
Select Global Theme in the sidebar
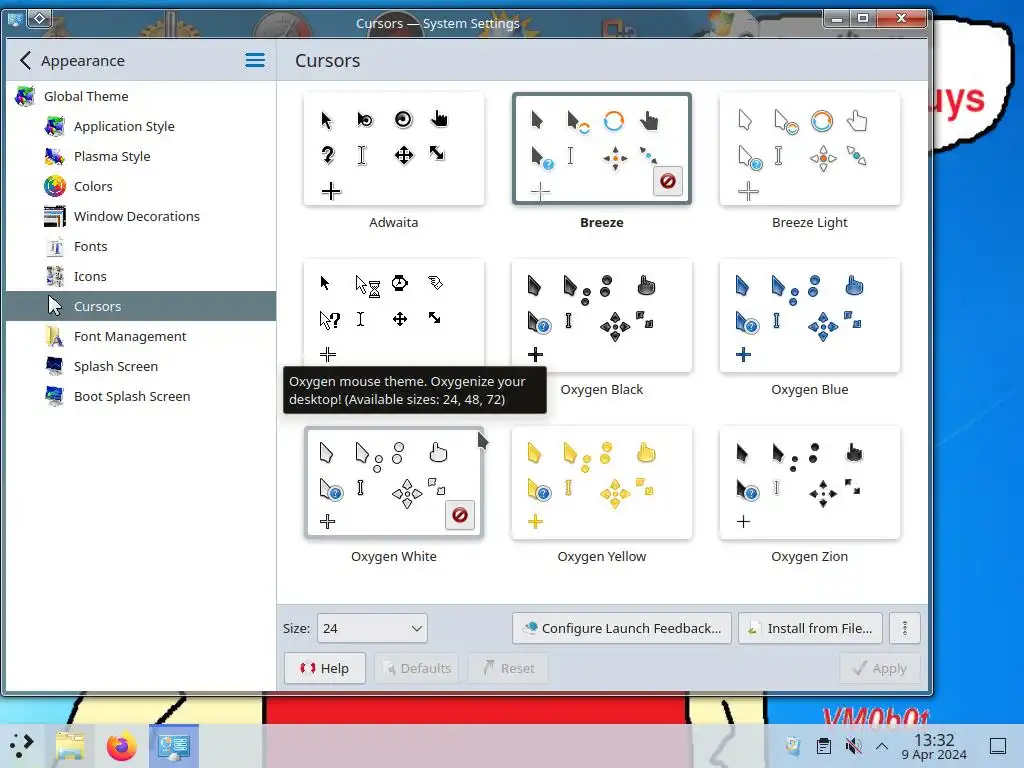[141, 96]
